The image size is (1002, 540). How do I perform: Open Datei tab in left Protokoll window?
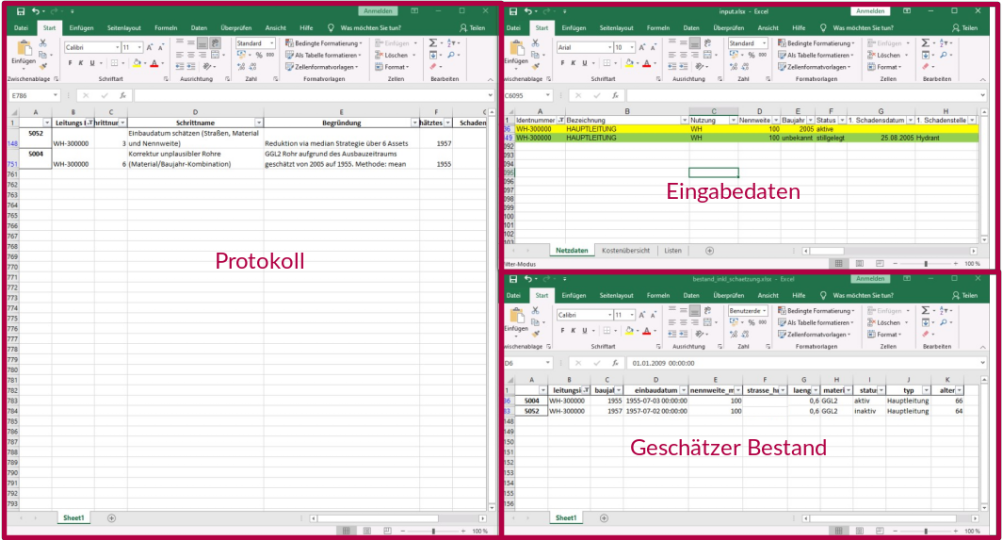coord(21,28)
